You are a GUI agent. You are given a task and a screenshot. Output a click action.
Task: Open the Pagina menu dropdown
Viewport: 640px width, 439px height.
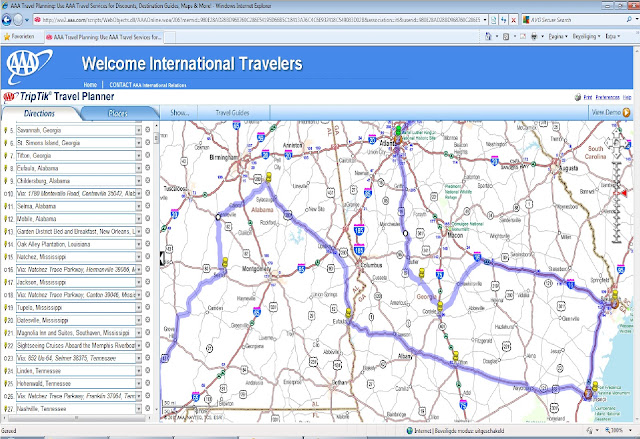point(558,36)
